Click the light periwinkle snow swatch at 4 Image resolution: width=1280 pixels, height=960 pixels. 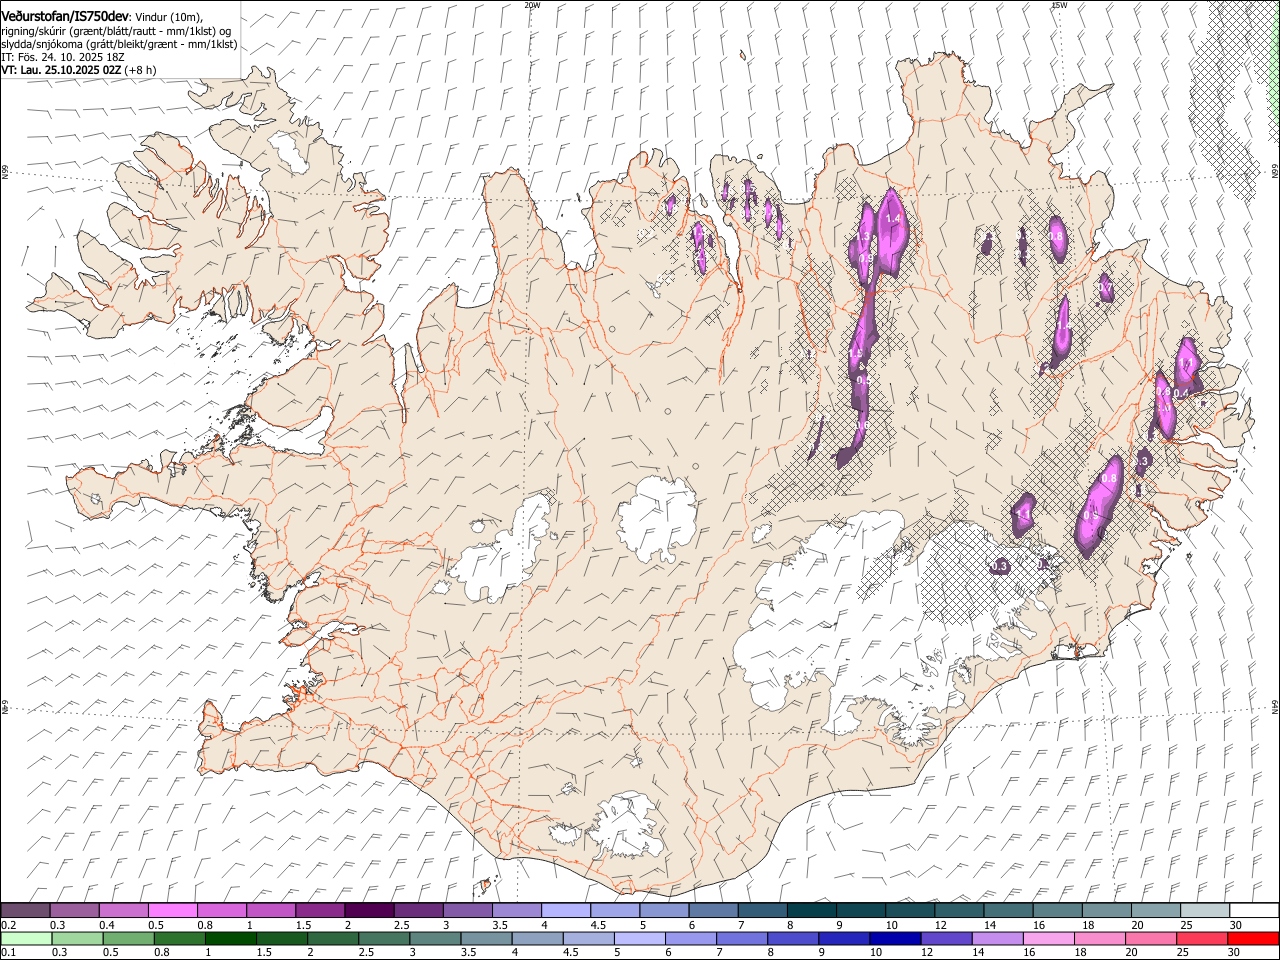566,910
